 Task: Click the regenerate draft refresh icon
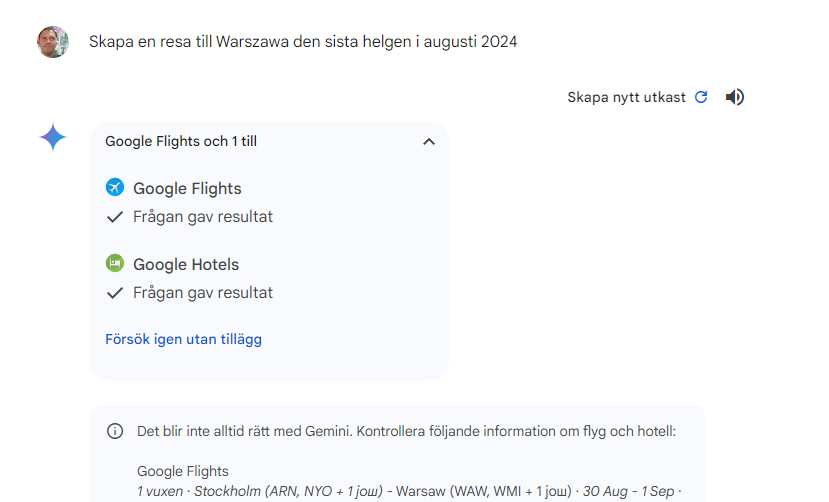click(701, 97)
